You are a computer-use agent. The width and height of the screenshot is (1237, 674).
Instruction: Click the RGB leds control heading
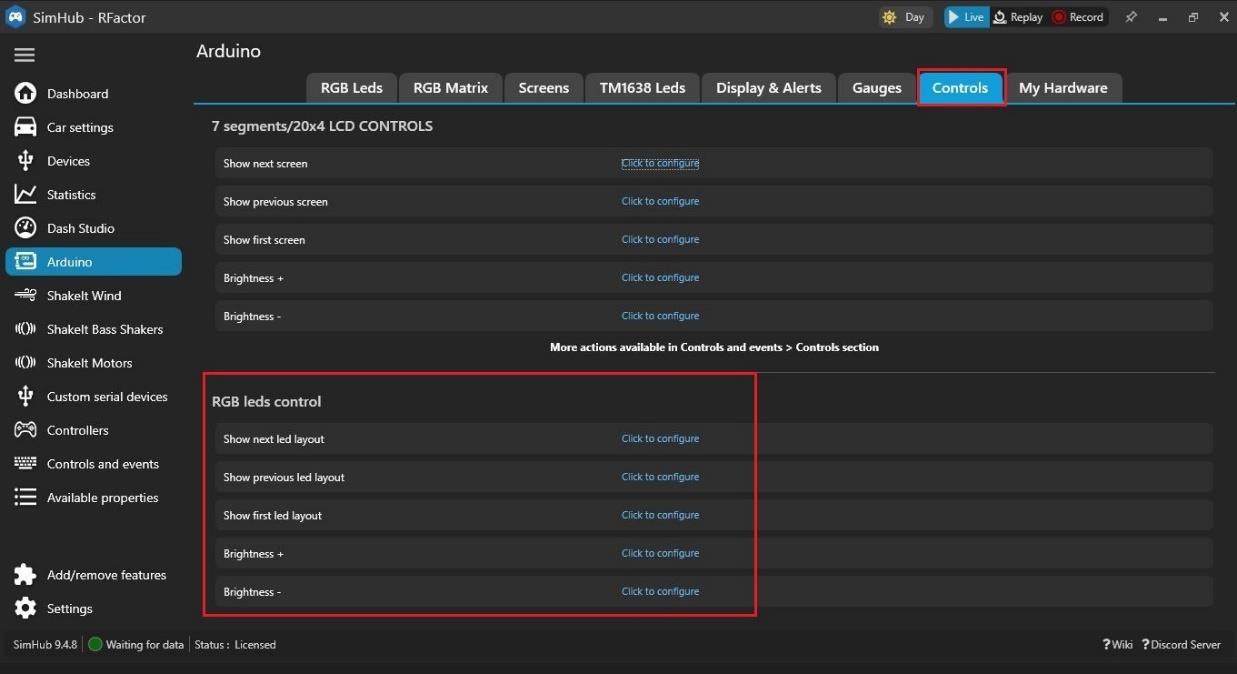(266, 401)
